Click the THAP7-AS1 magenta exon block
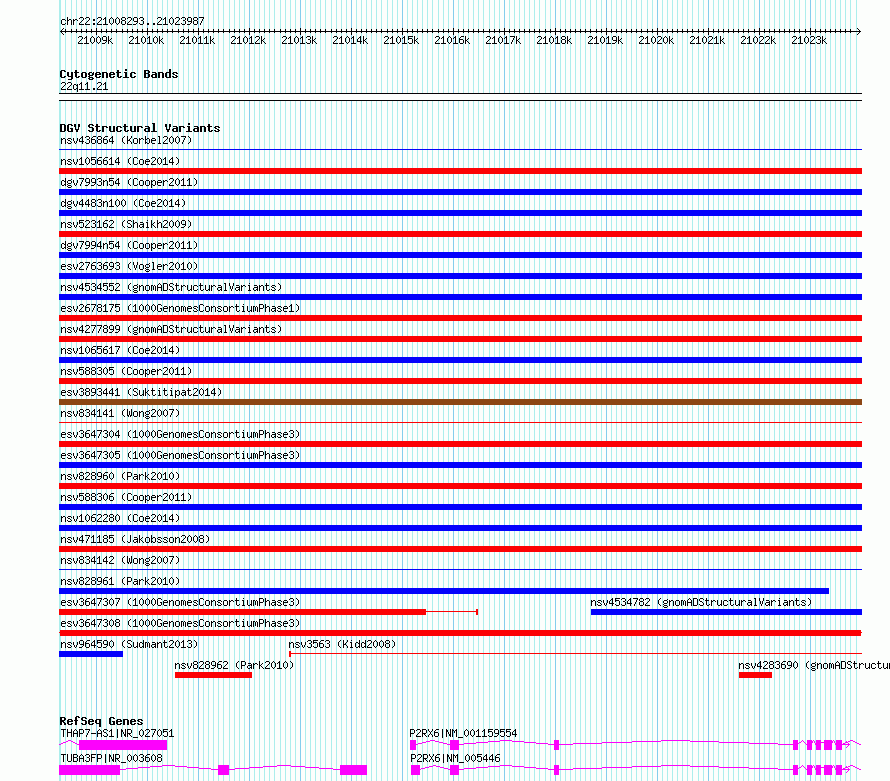 point(123,745)
